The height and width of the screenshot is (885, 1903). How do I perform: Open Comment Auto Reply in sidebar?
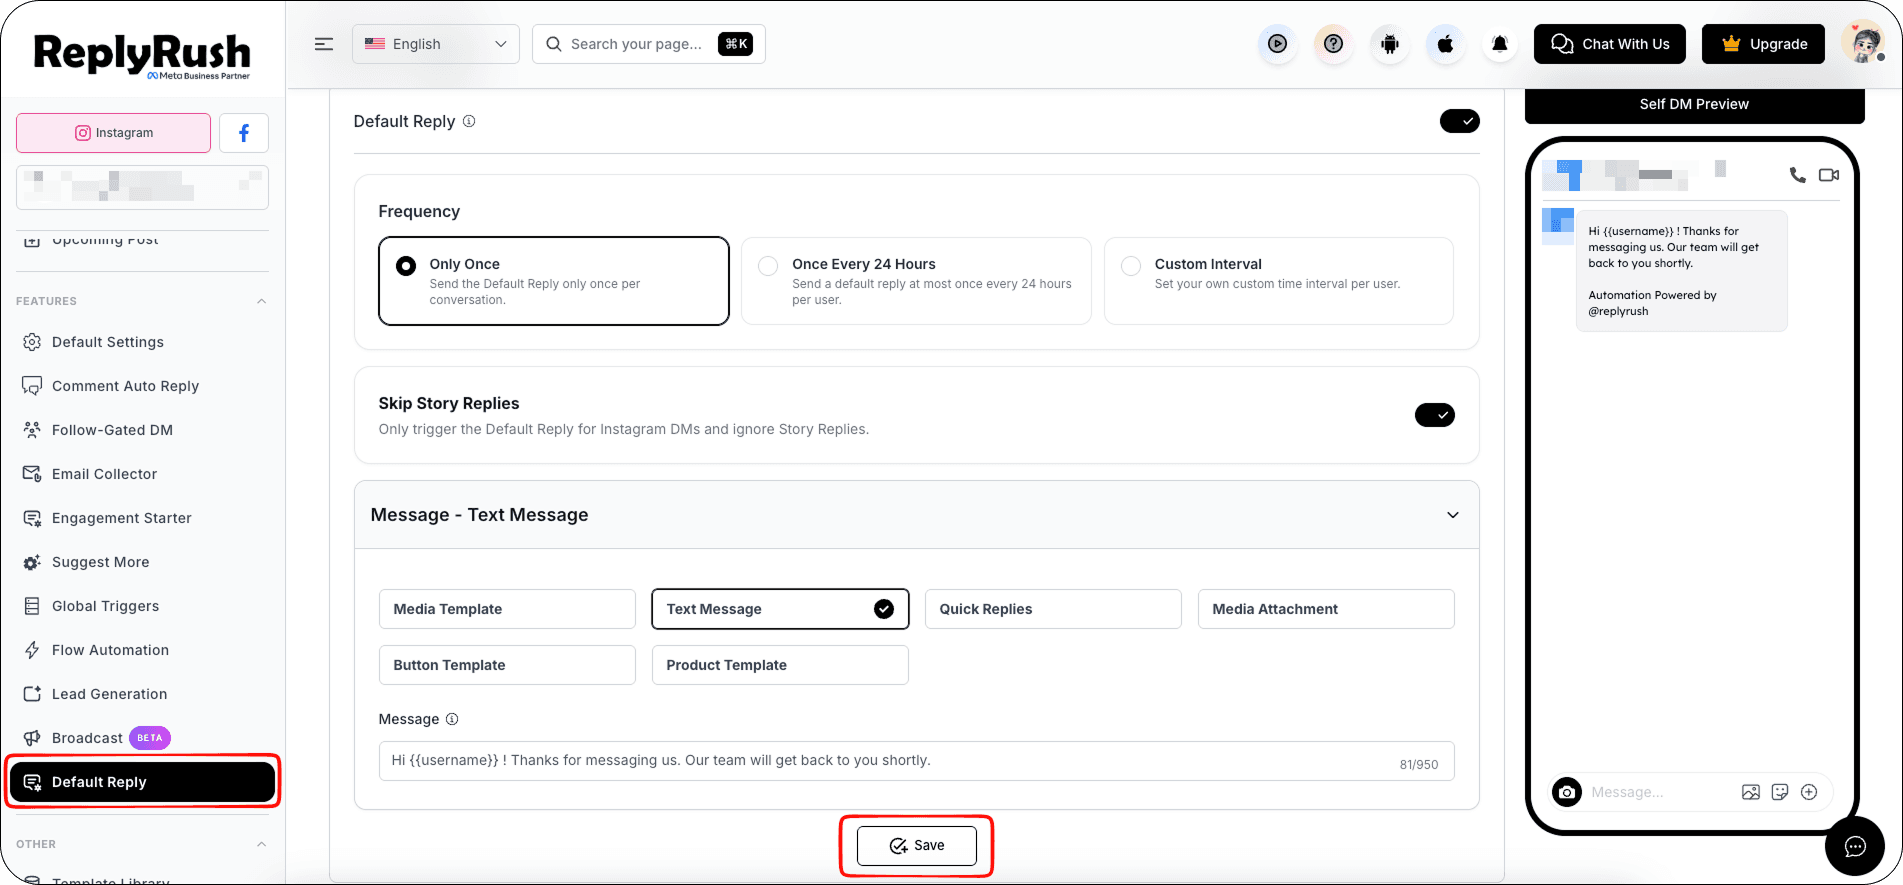[142, 386]
